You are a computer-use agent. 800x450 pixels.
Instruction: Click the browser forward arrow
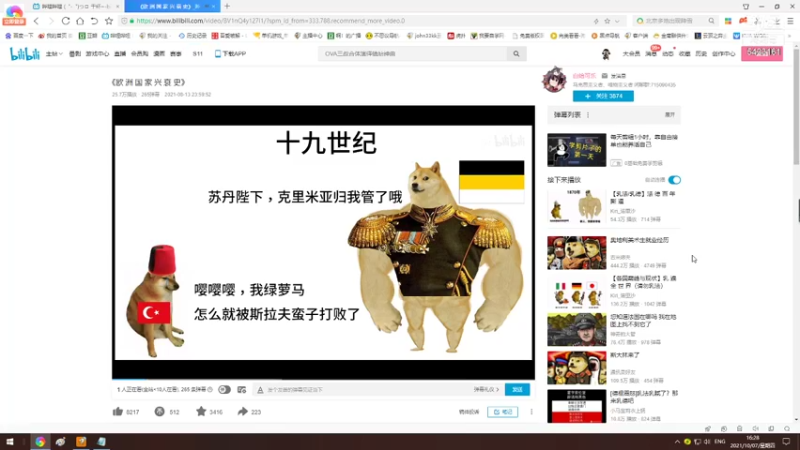point(51,21)
